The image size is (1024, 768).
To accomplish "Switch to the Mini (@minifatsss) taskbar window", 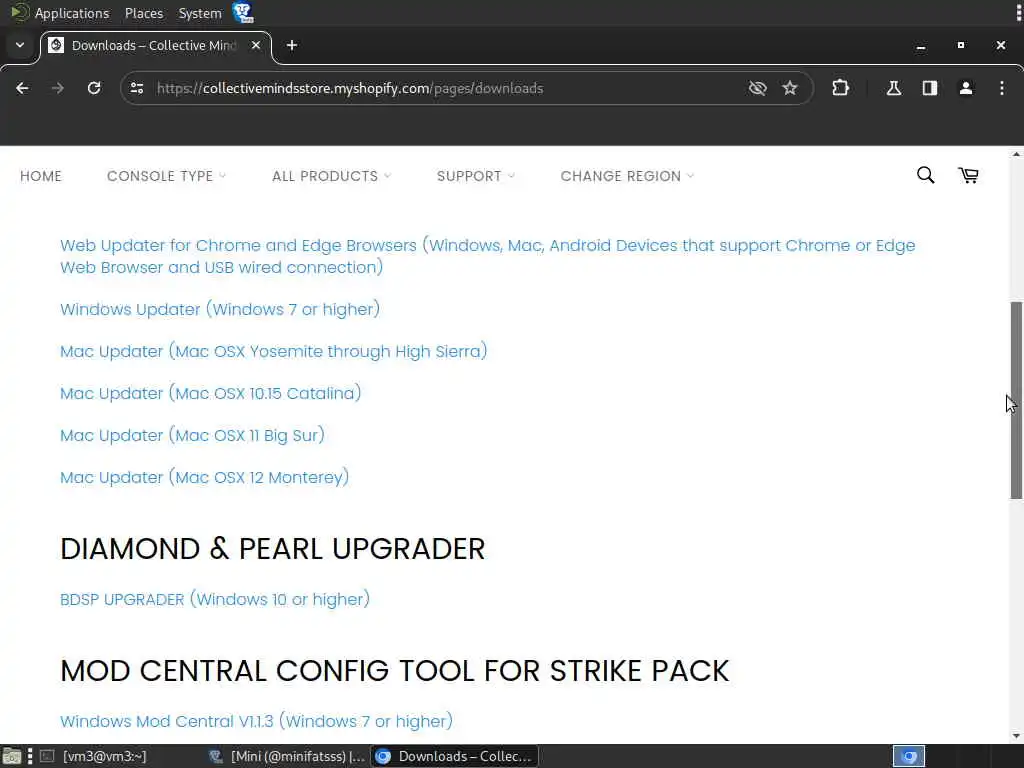I will coord(287,756).
